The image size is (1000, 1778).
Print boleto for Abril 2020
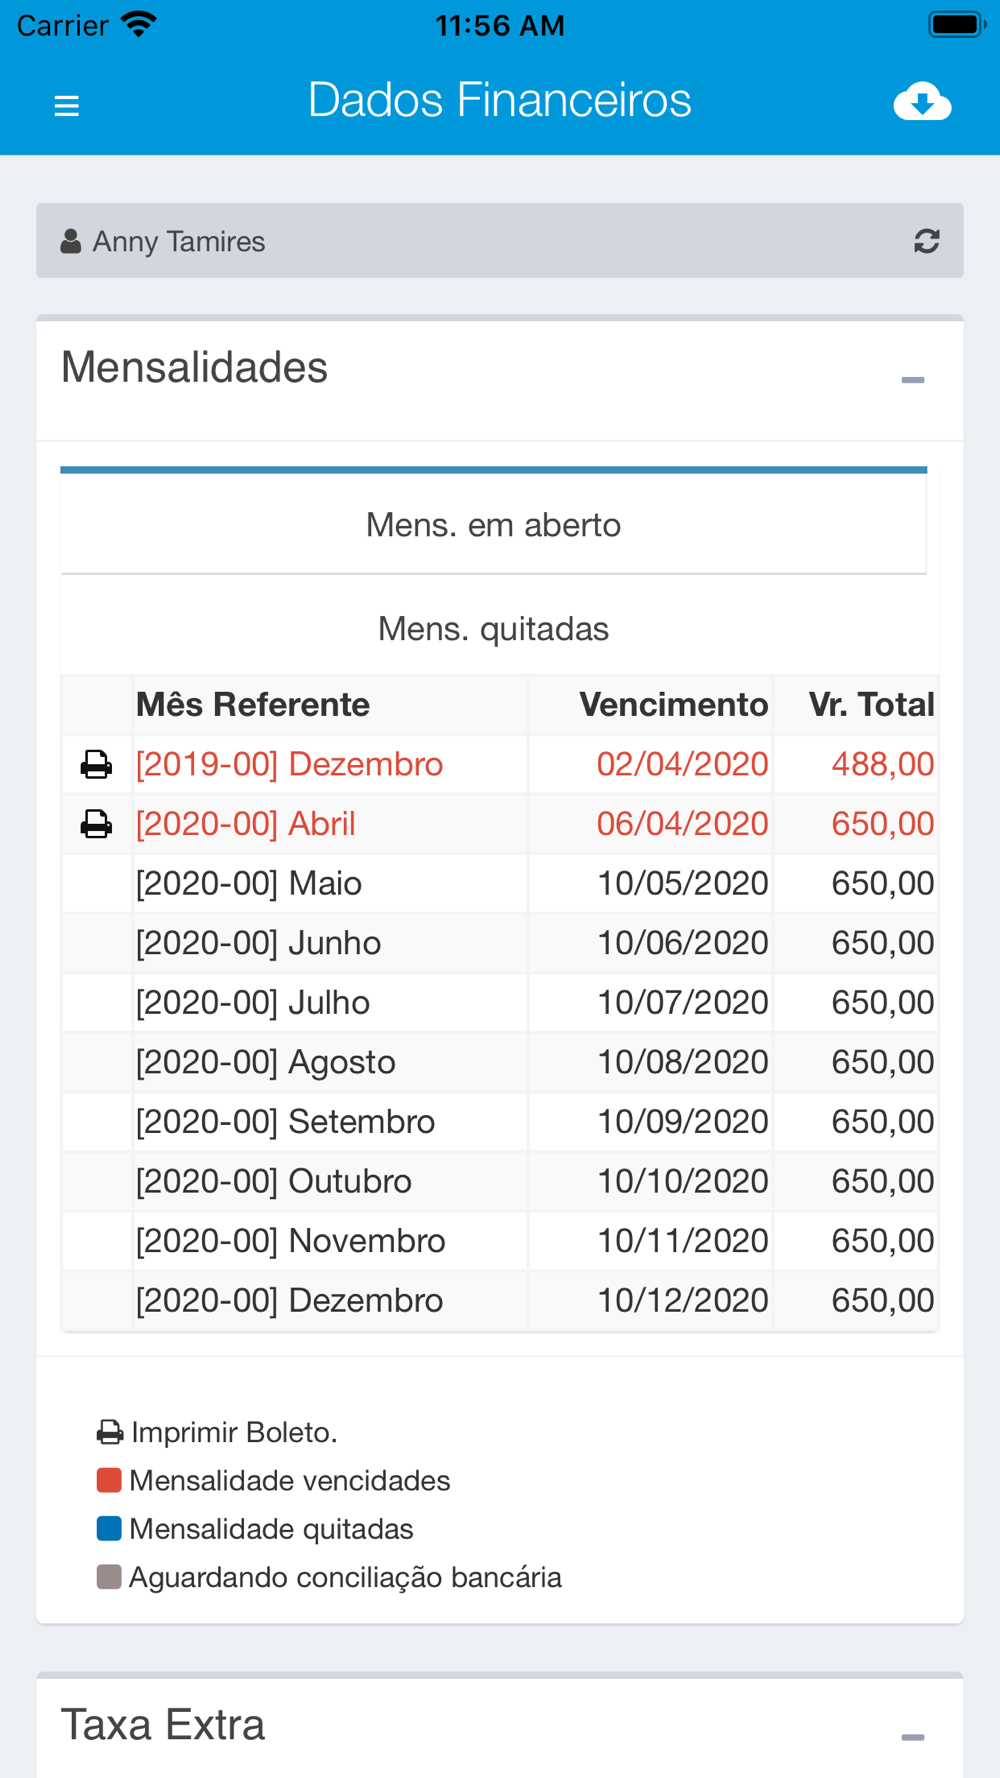[x=96, y=824]
